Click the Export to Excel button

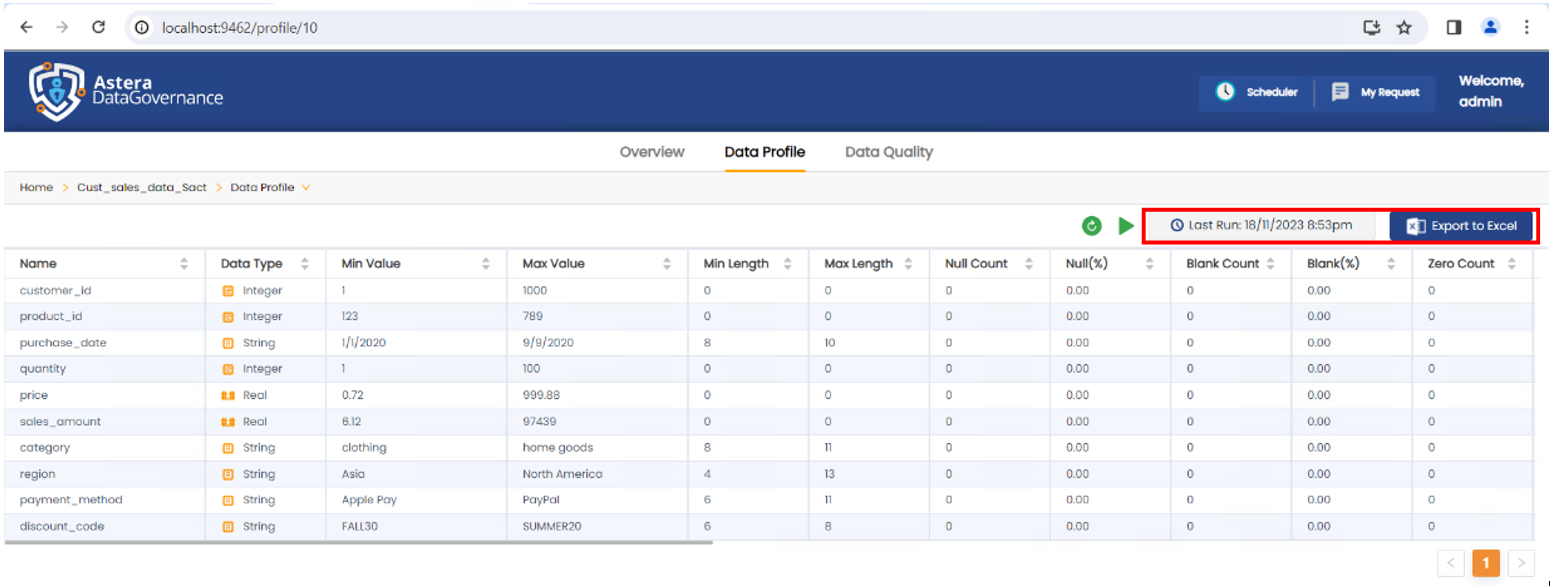[1461, 226]
